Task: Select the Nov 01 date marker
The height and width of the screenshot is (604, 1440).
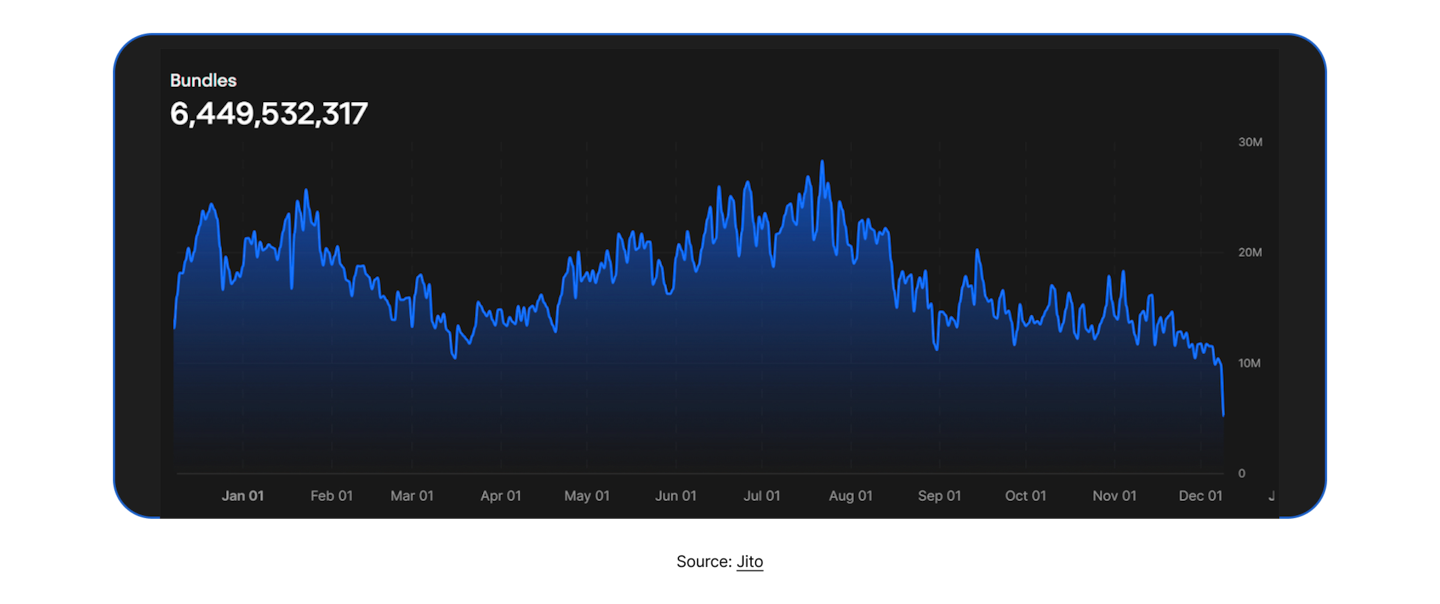Action: tap(1115, 496)
